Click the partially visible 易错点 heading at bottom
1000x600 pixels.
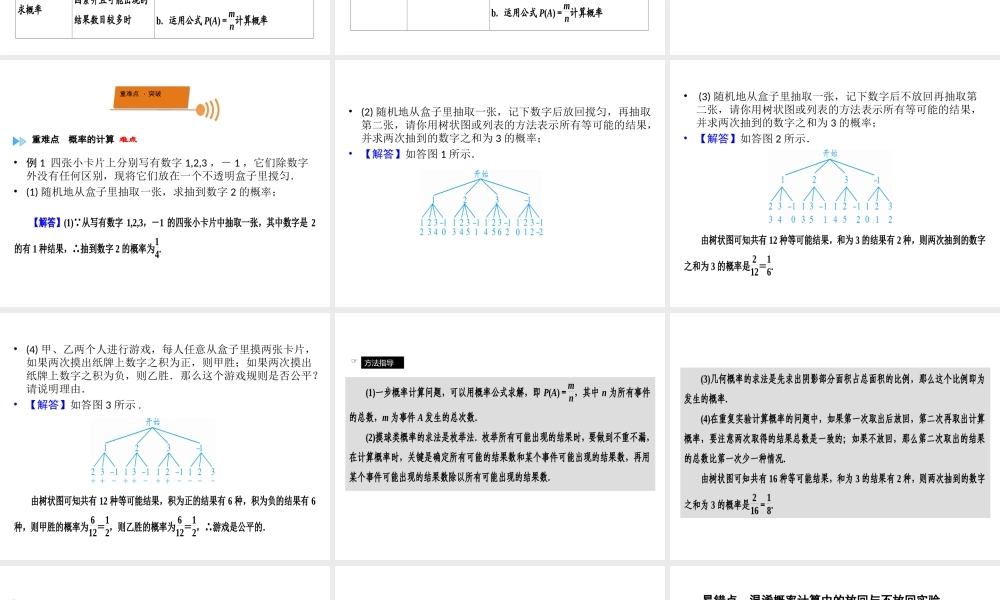(821, 597)
